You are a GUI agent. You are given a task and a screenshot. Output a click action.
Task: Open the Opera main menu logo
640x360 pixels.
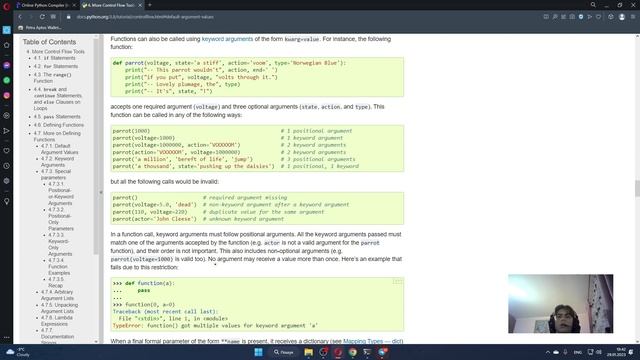pos(7,6)
